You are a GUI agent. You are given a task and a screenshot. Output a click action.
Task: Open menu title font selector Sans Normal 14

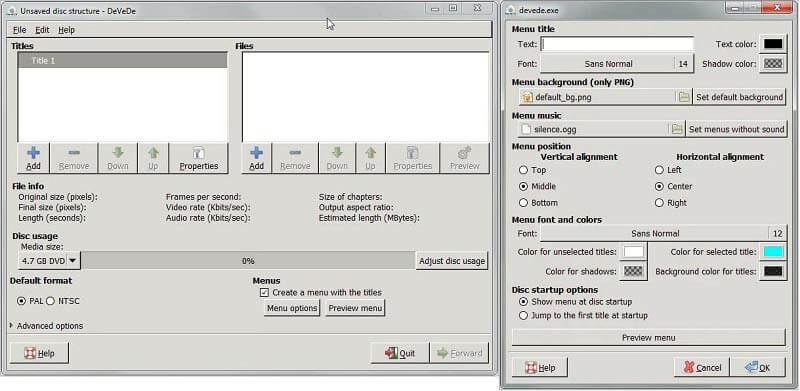pos(617,64)
